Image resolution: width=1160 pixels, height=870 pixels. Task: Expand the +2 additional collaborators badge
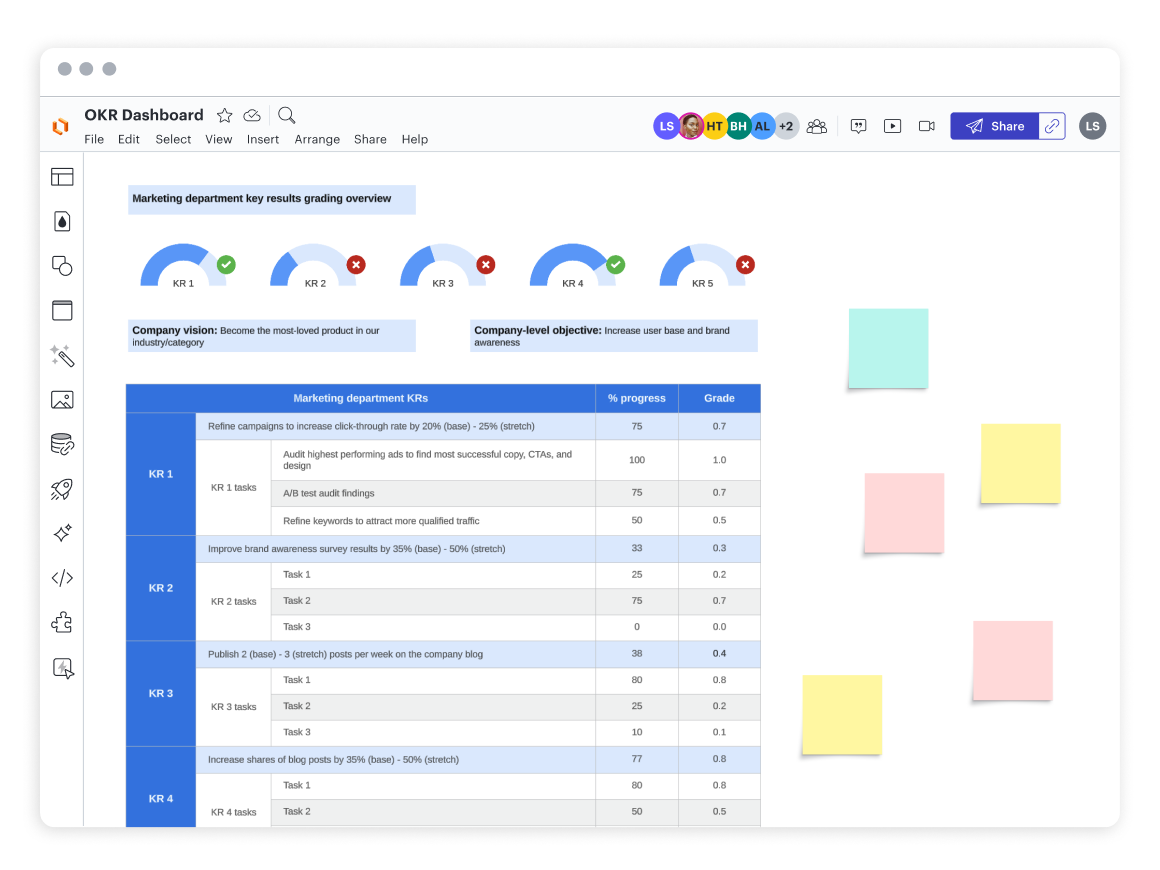pos(786,126)
